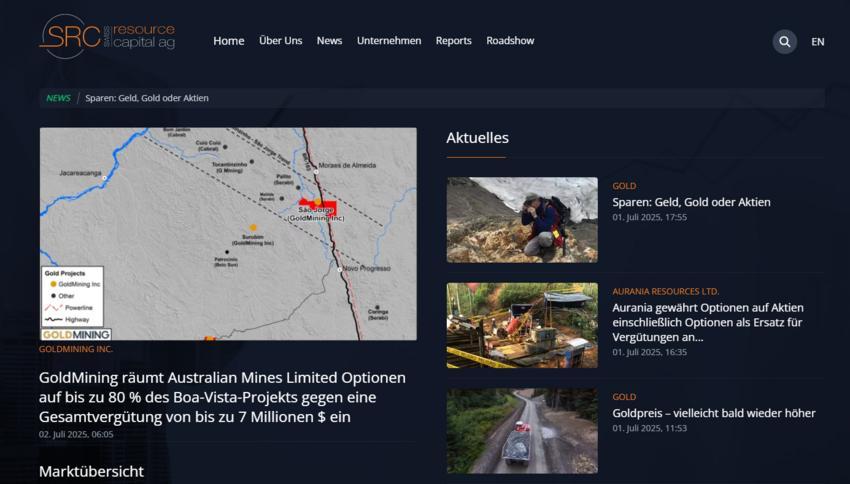Click the GOLDMINING INC. category label
This screenshot has height=484, width=850.
tap(75, 349)
